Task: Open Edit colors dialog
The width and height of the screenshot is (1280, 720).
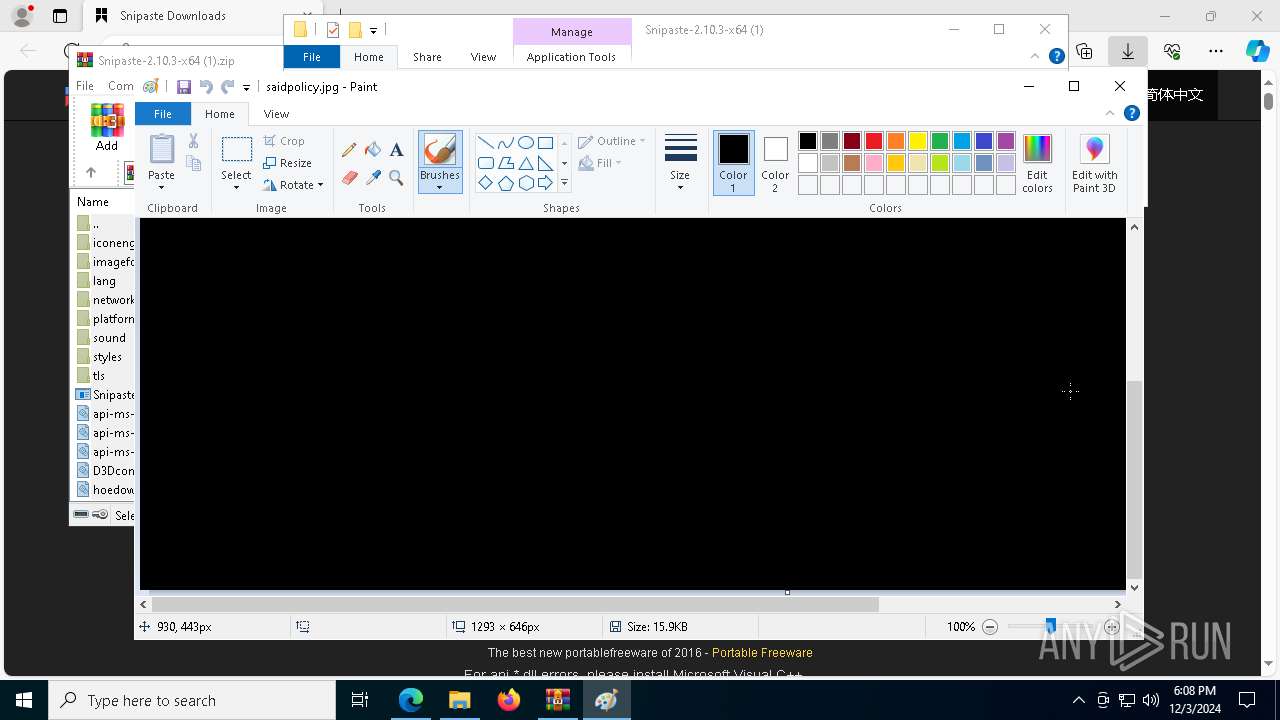Action: pyautogui.click(x=1037, y=163)
